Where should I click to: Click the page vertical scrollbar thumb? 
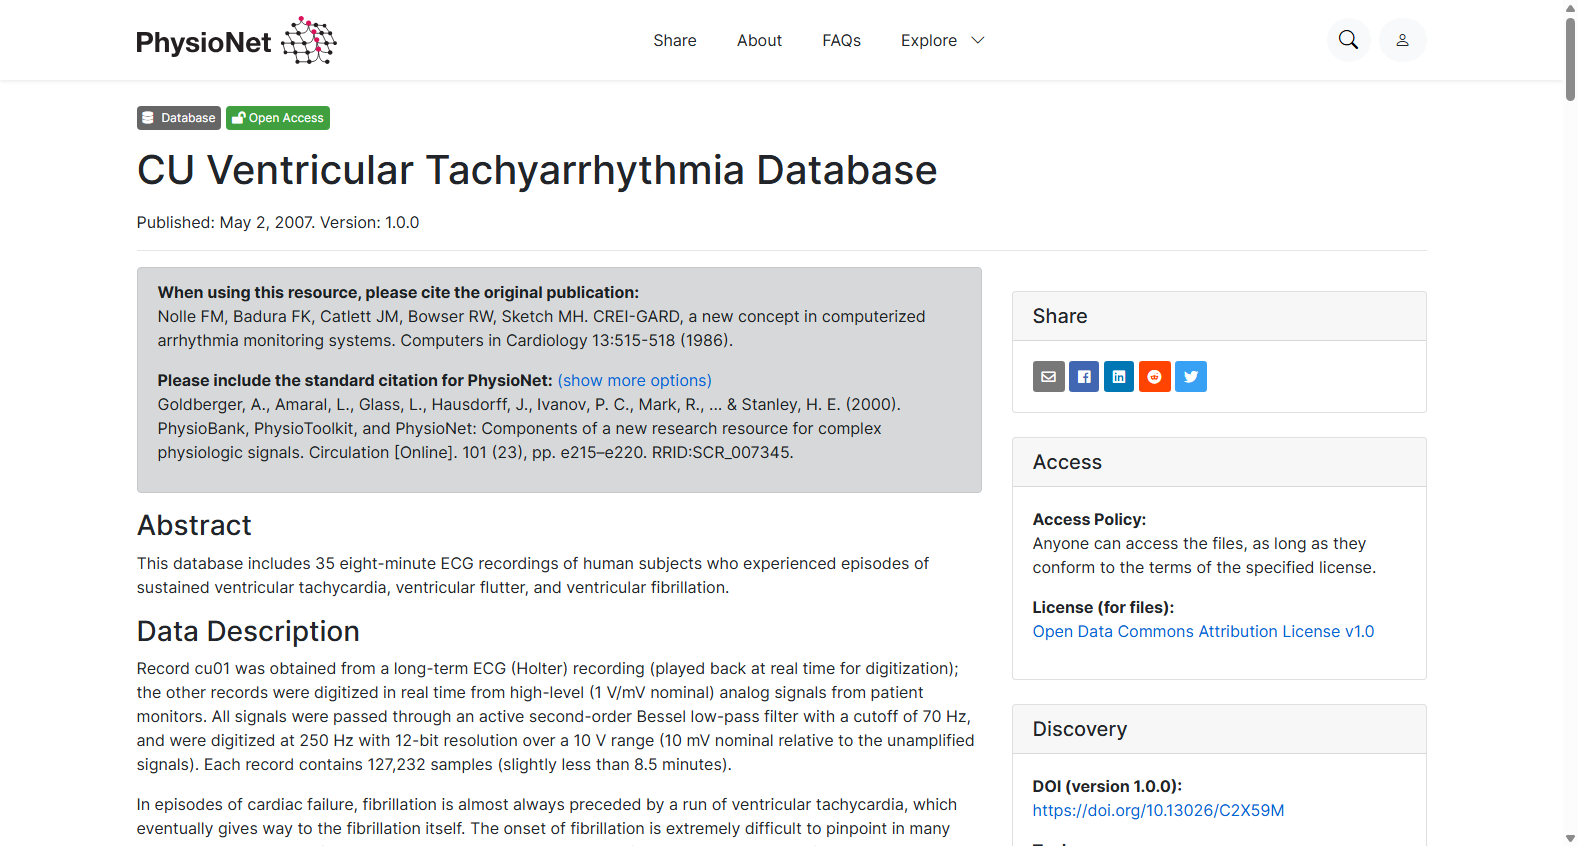pyautogui.click(x=1570, y=58)
